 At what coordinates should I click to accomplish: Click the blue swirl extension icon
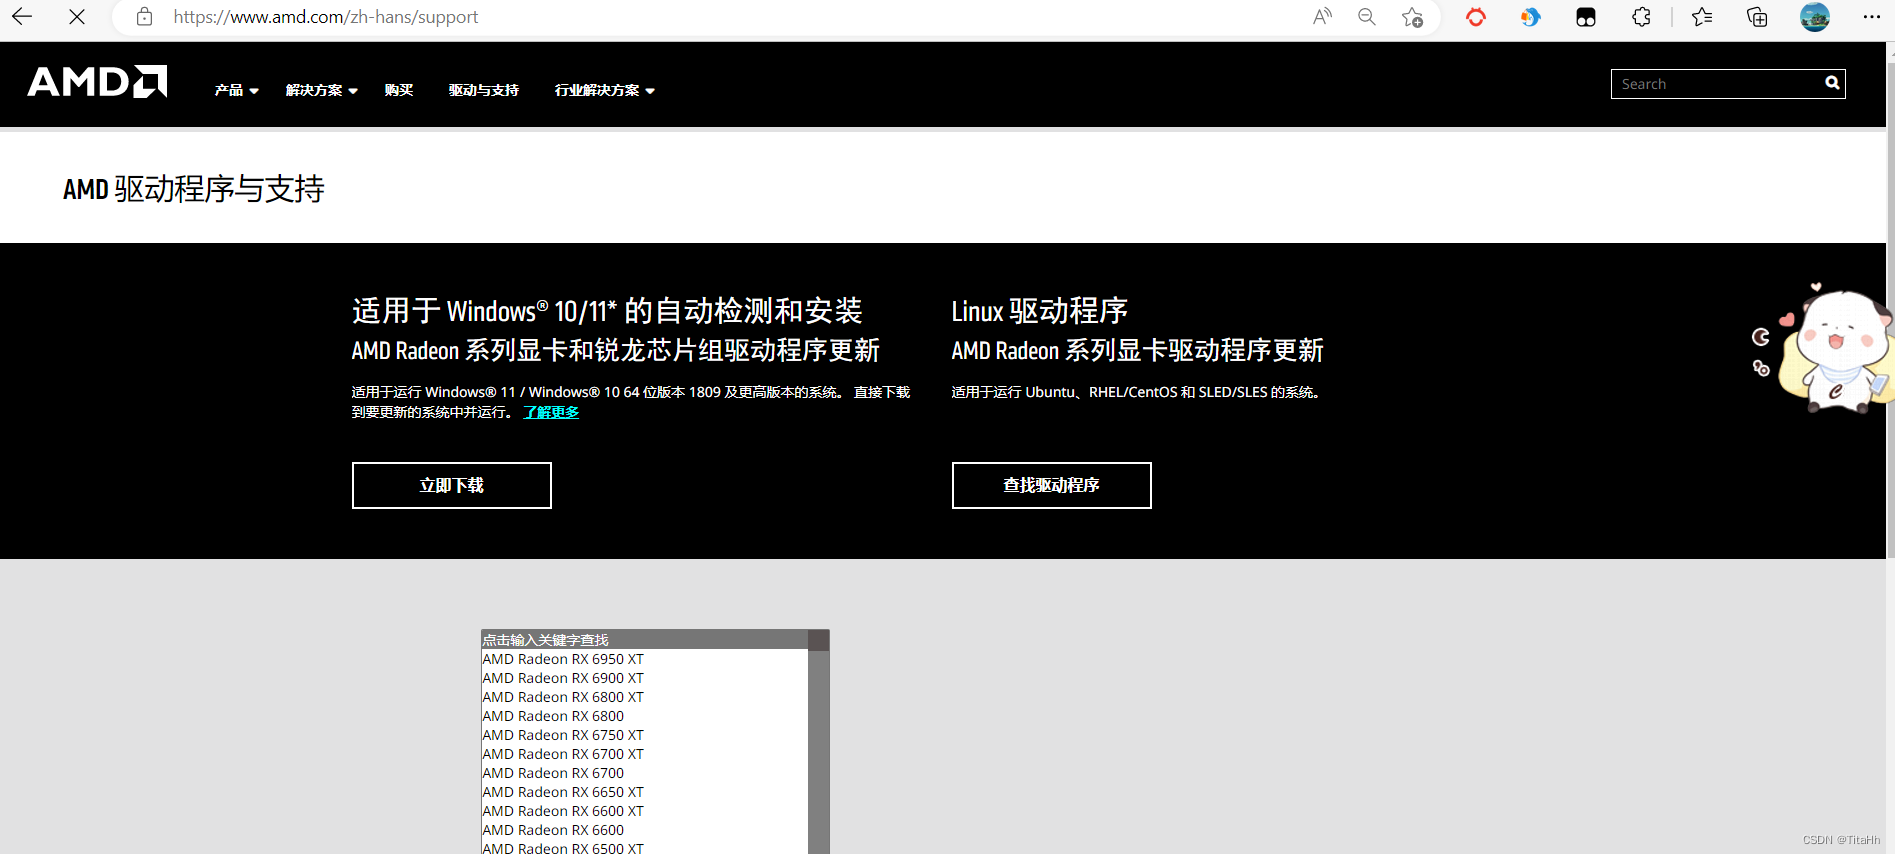click(1530, 17)
